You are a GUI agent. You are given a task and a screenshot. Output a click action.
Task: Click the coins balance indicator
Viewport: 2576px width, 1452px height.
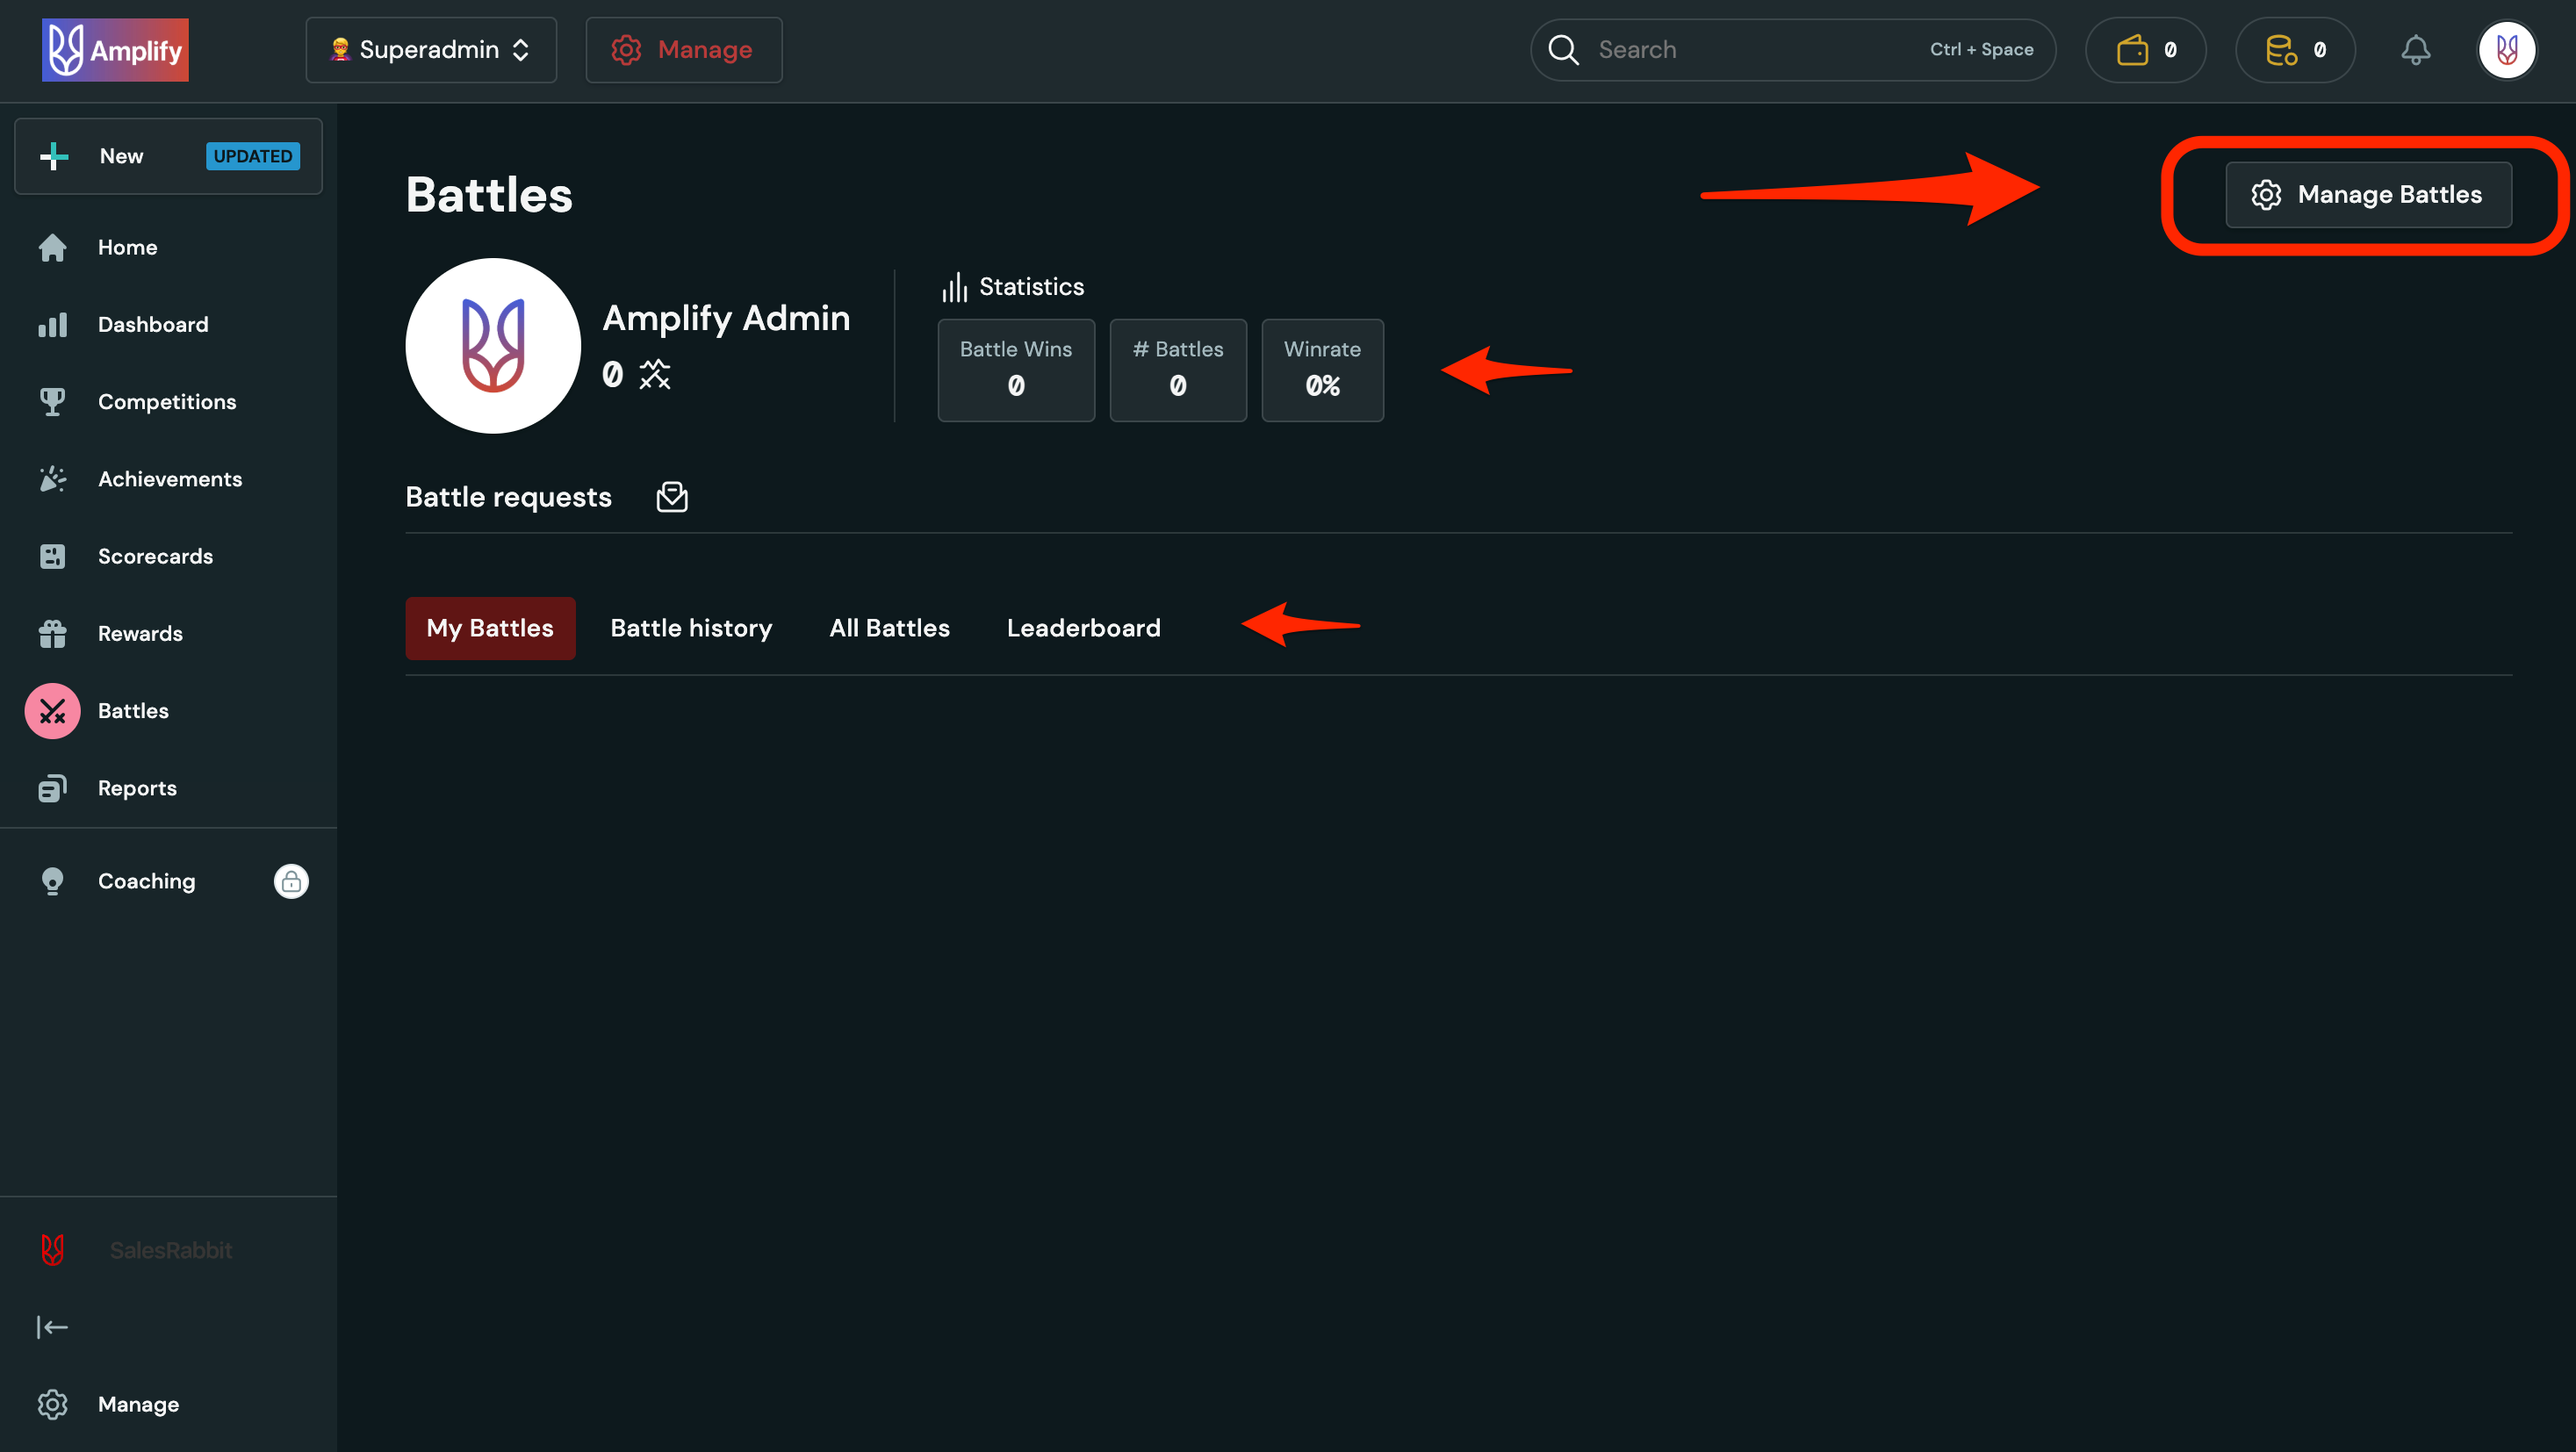tap(2294, 49)
